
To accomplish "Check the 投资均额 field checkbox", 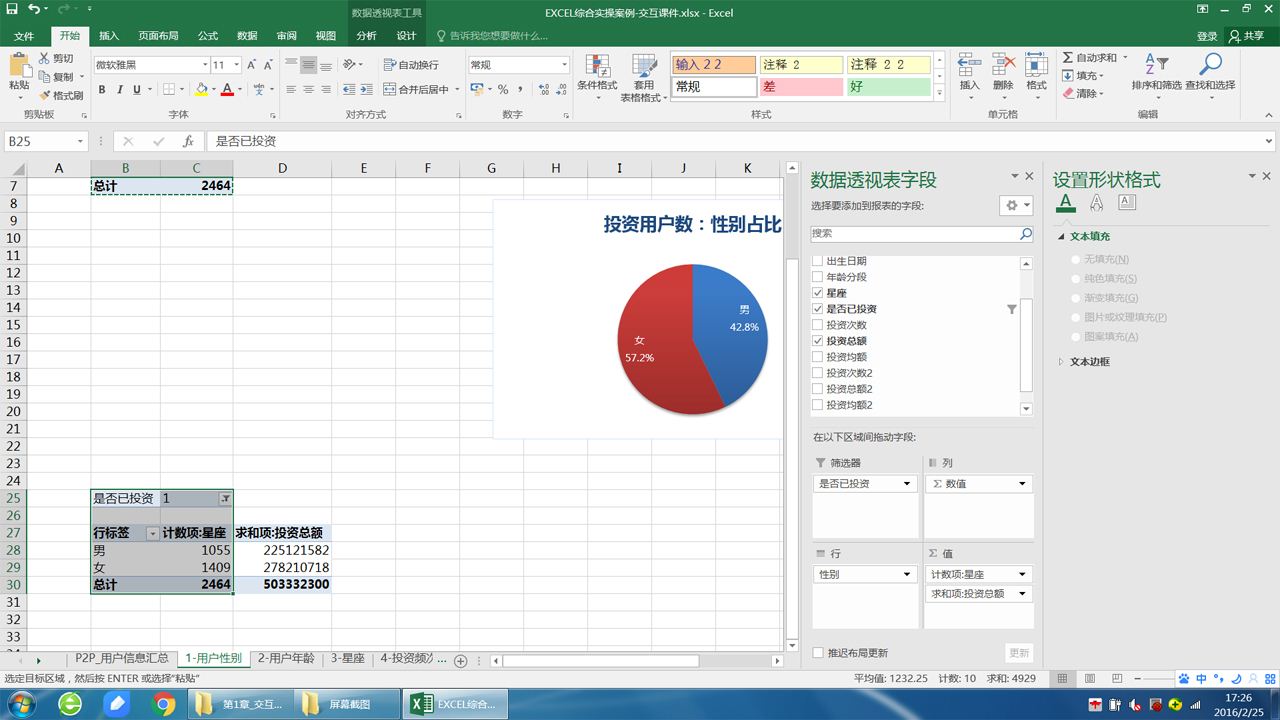I will pos(818,357).
